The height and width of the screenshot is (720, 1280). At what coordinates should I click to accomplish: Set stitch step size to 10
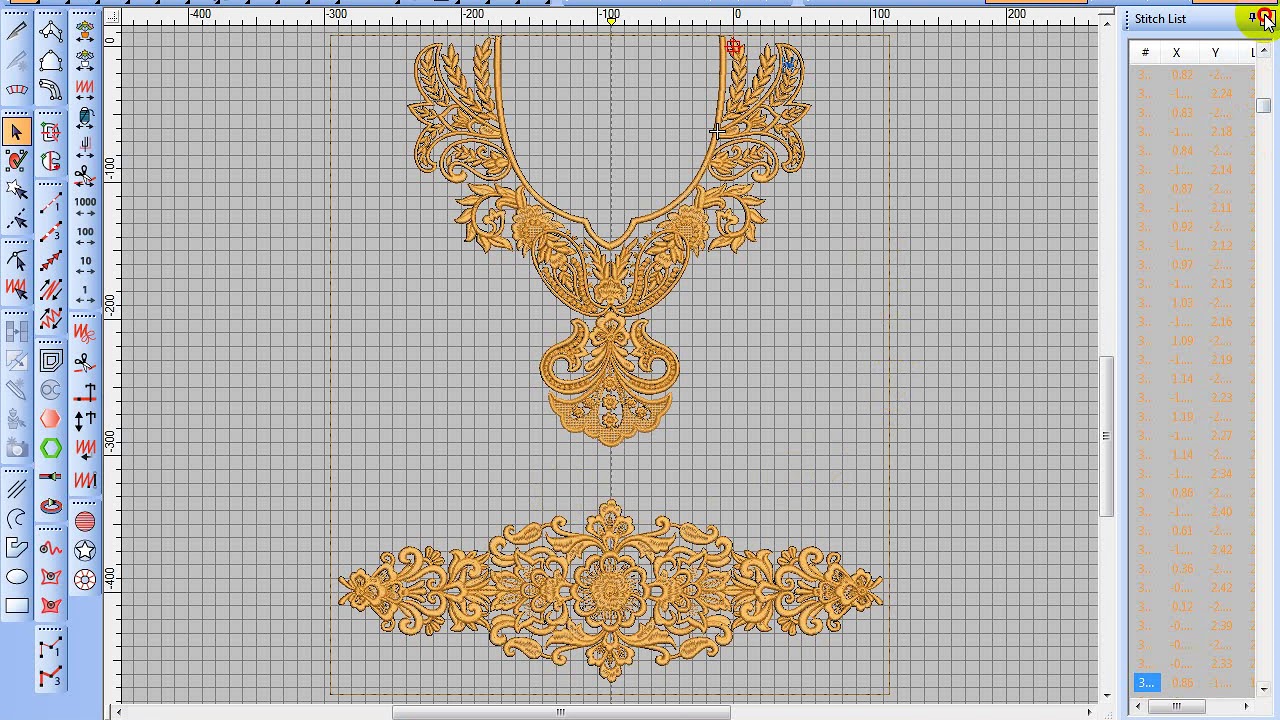point(85,266)
